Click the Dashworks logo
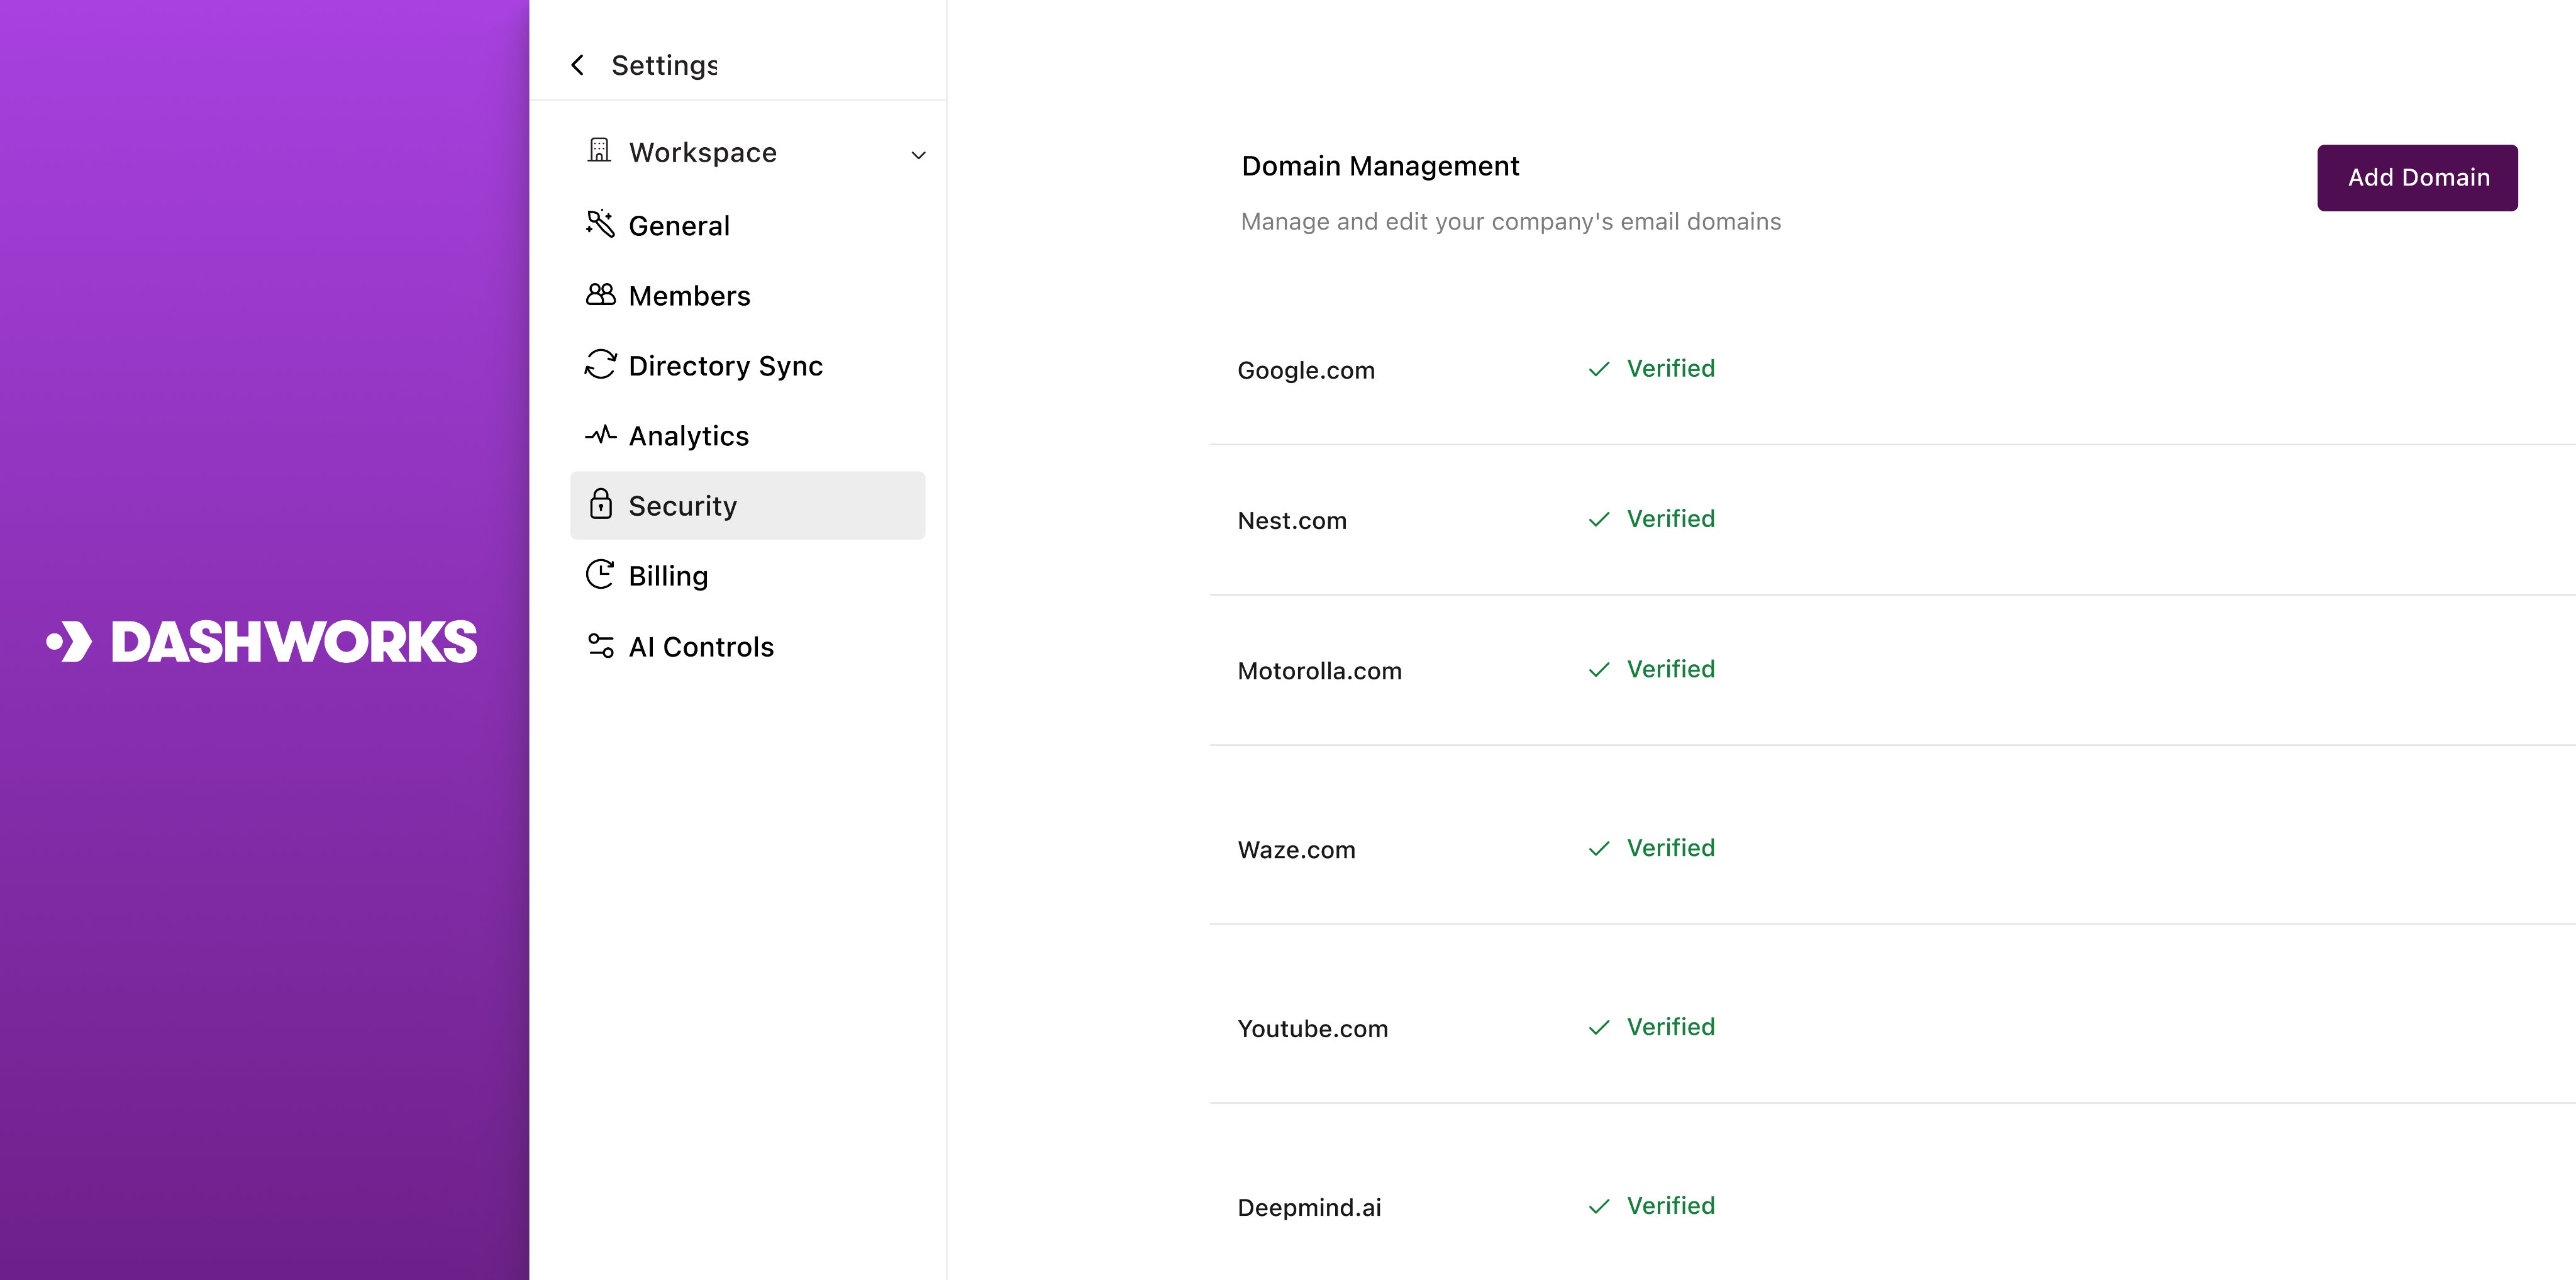 coord(262,641)
